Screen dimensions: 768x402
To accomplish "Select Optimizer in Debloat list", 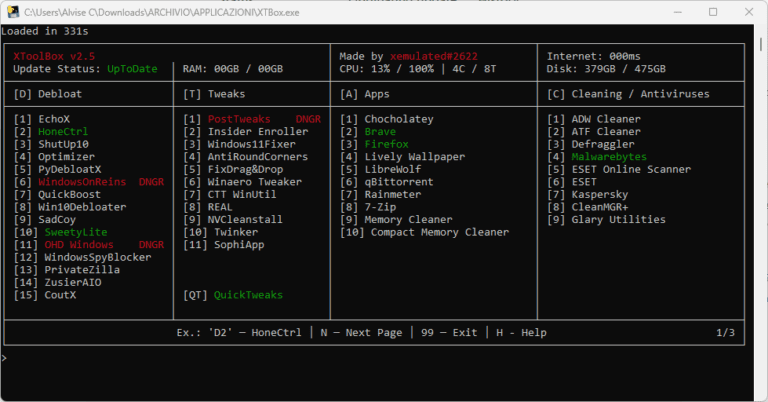I will [x=54, y=157].
